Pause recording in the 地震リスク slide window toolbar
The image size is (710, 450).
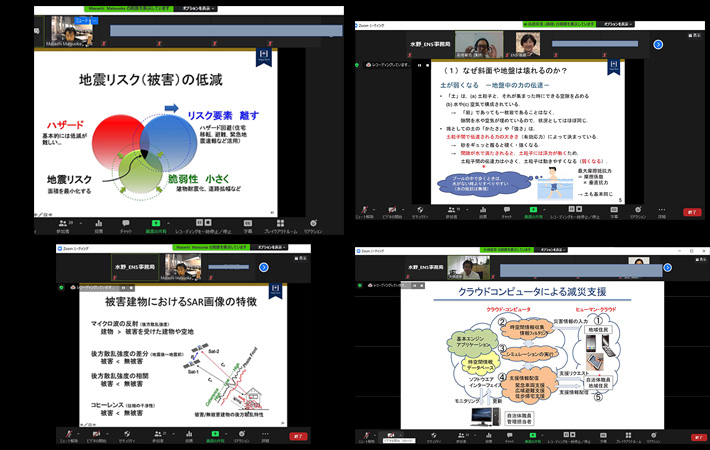(x=200, y=222)
